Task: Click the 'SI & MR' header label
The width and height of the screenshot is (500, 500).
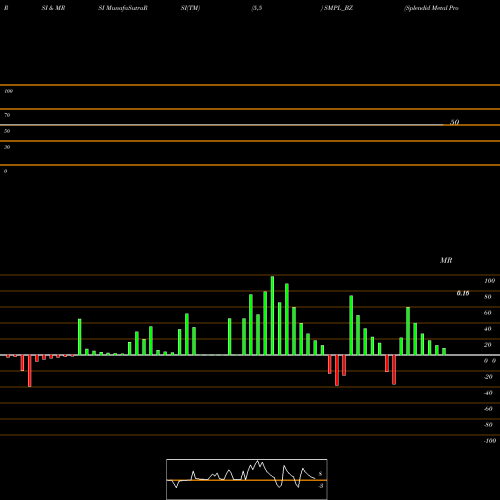Action: click(53, 8)
